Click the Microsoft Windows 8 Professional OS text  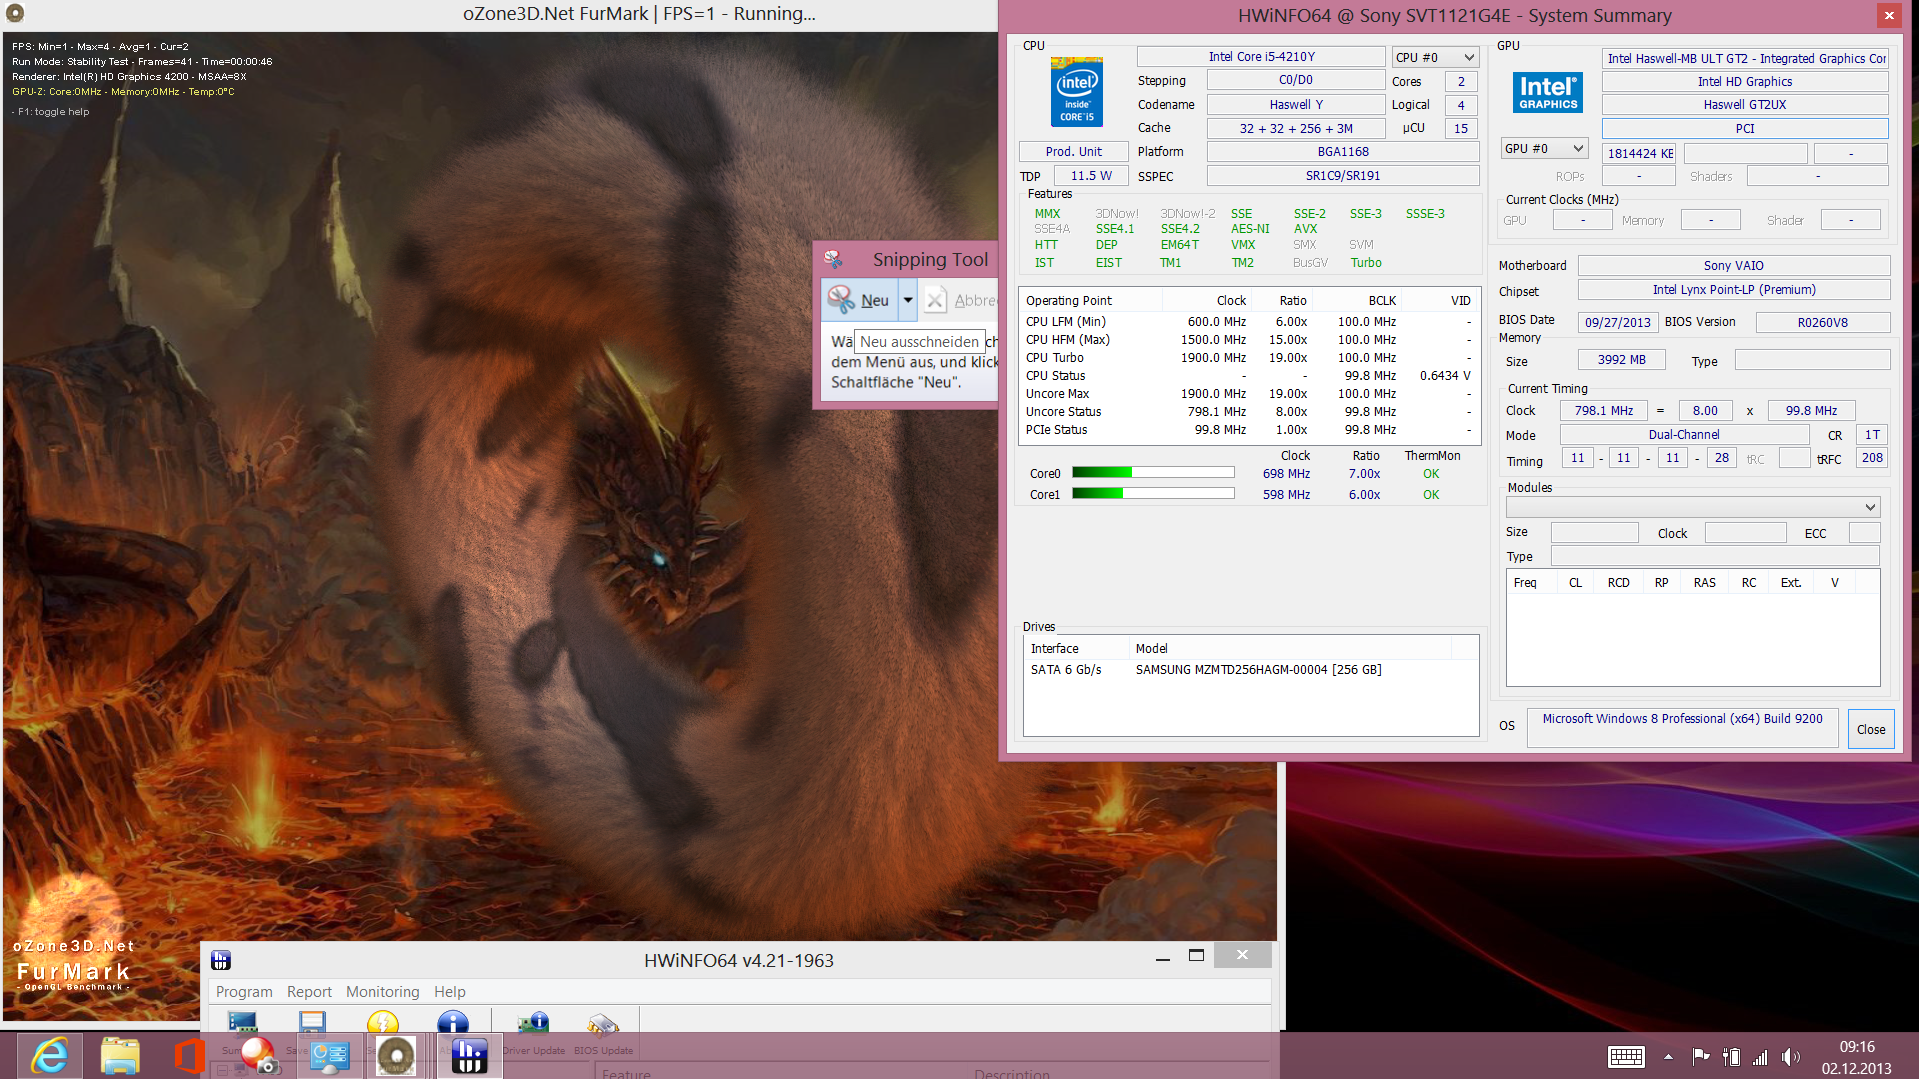tap(1682, 719)
